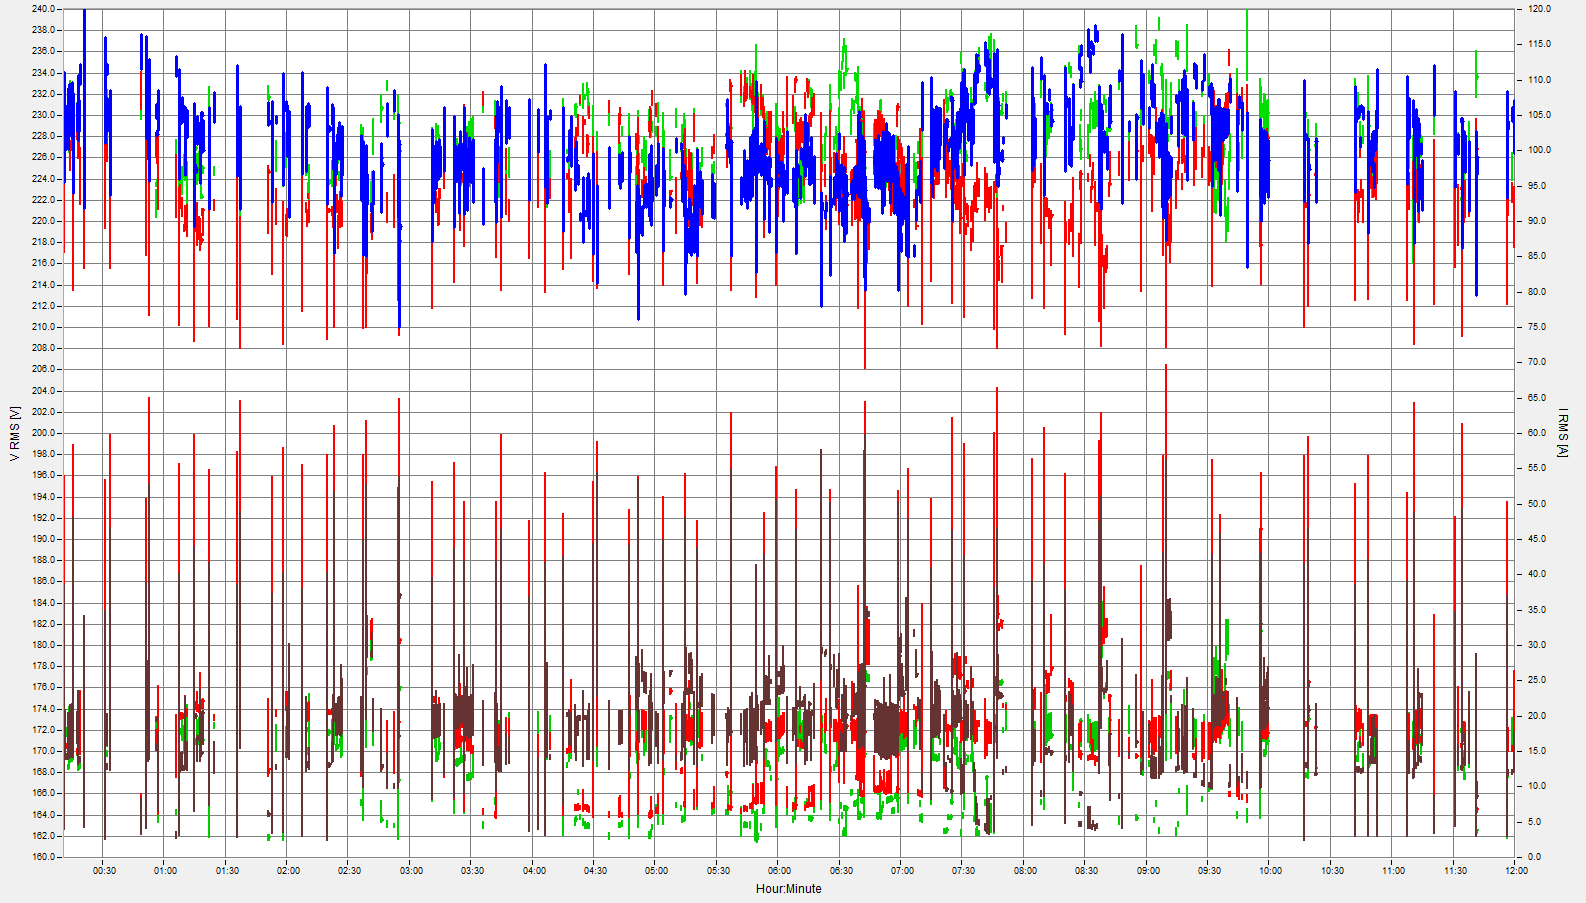This screenshot has width=1586, height=903.
Task: Click the 'Hour:Minute' axis label
Action: [789, 888]
